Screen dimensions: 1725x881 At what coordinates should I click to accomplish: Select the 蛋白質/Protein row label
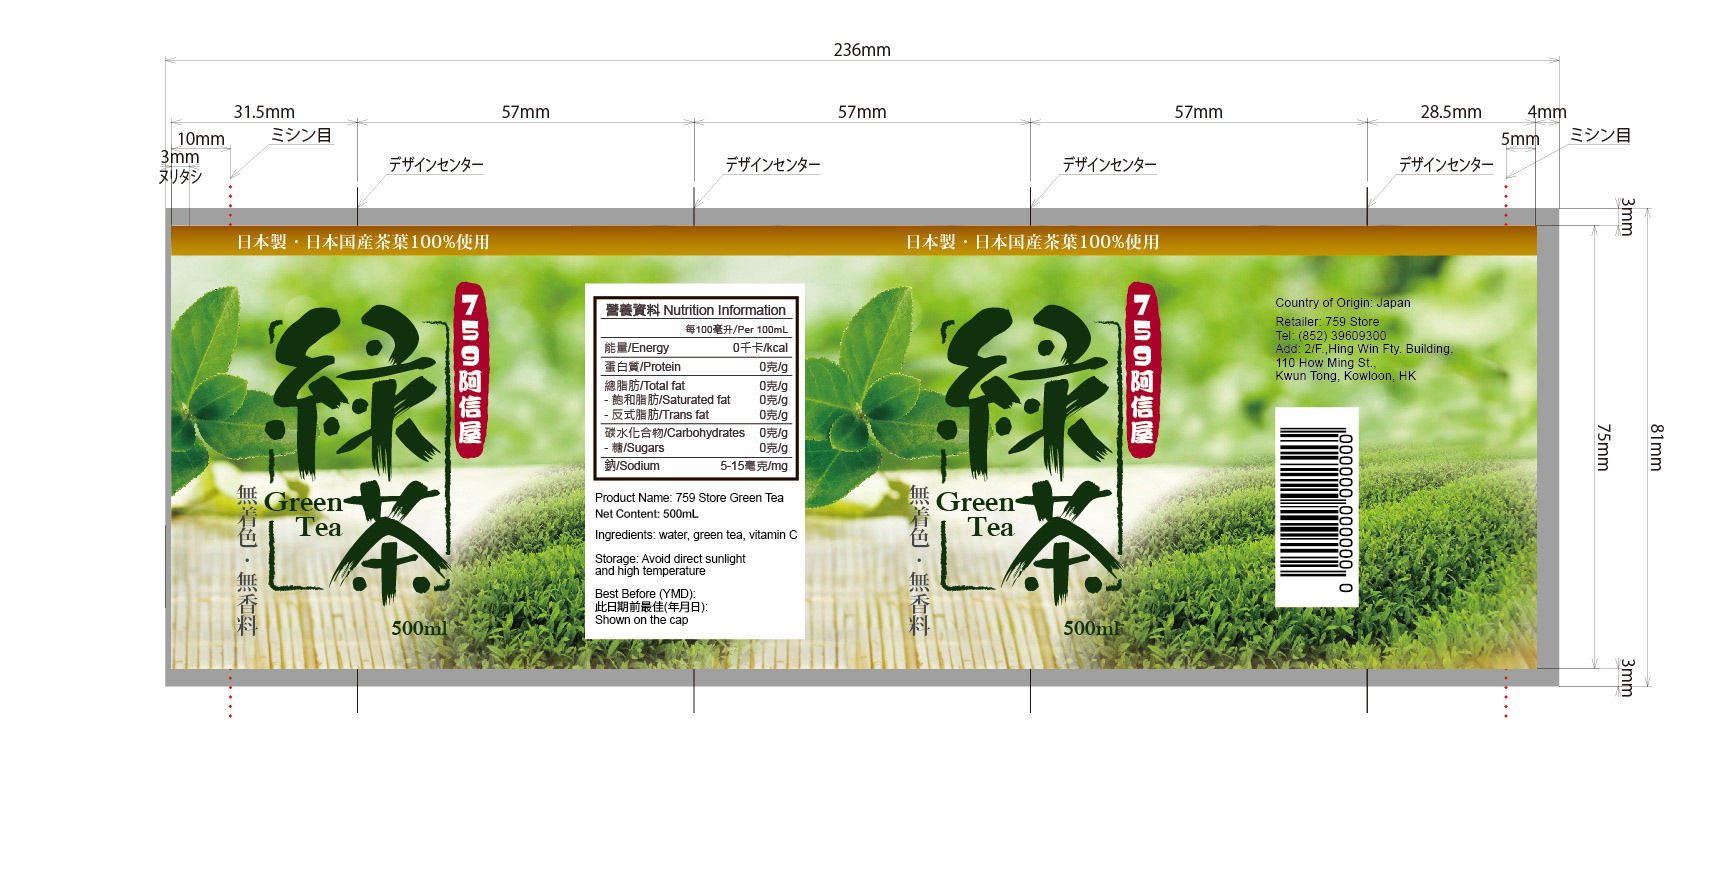(x=642, y=367)
